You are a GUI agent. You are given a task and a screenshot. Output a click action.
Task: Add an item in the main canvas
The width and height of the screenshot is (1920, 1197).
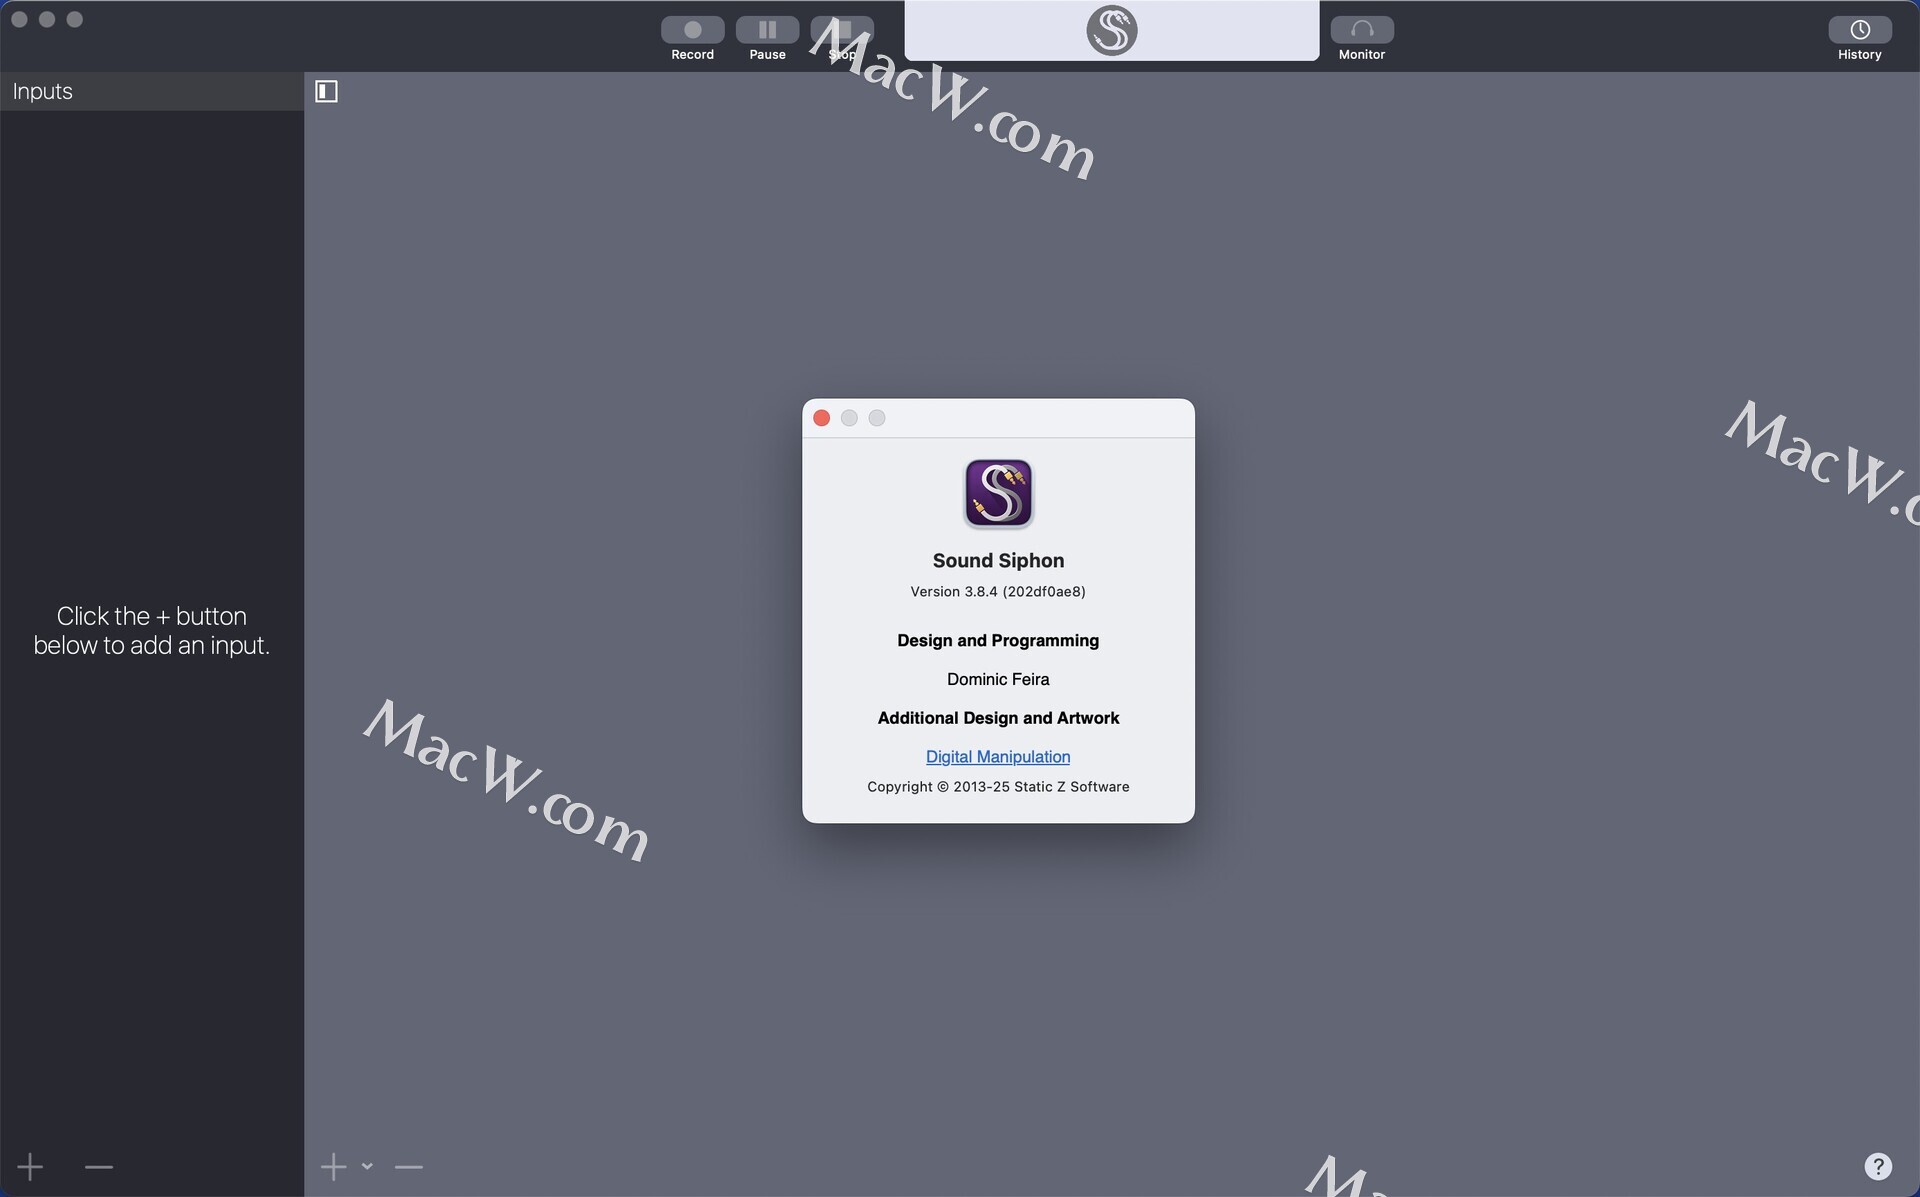point(333,1166)
